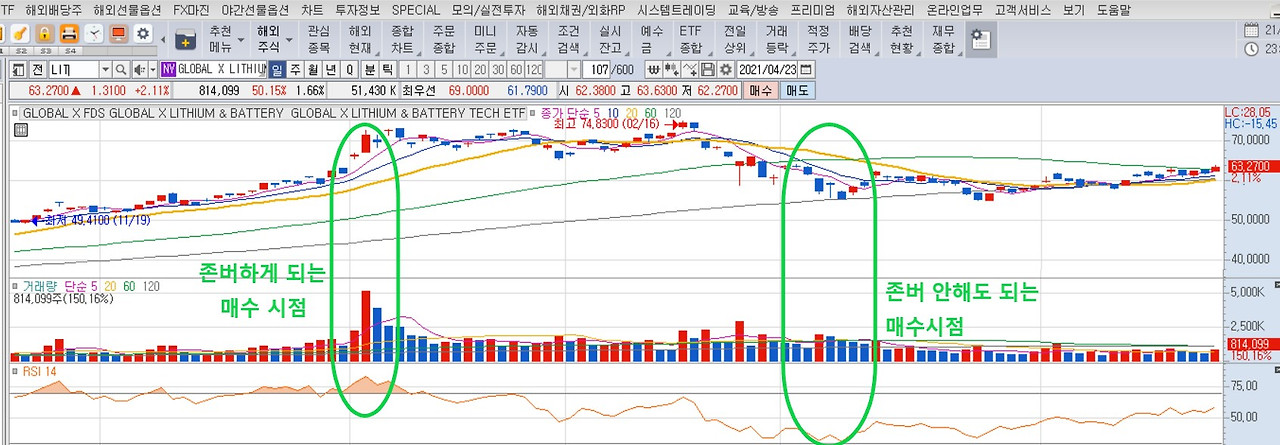Screen dimensions: 1280x445
Task: Open the 시스템트레이딩 menu
Action: (678, 9)
